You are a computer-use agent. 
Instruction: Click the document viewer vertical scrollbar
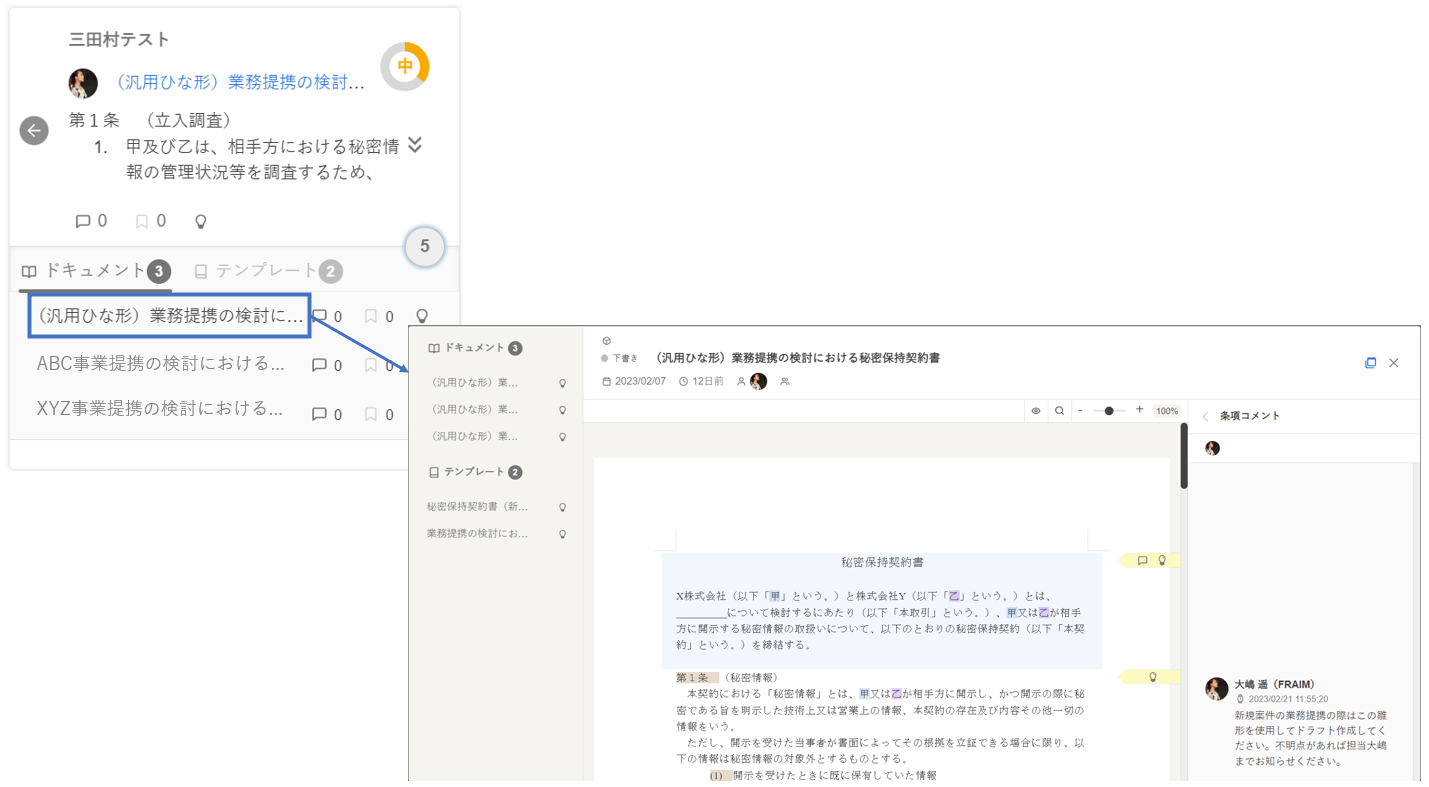1184,456
